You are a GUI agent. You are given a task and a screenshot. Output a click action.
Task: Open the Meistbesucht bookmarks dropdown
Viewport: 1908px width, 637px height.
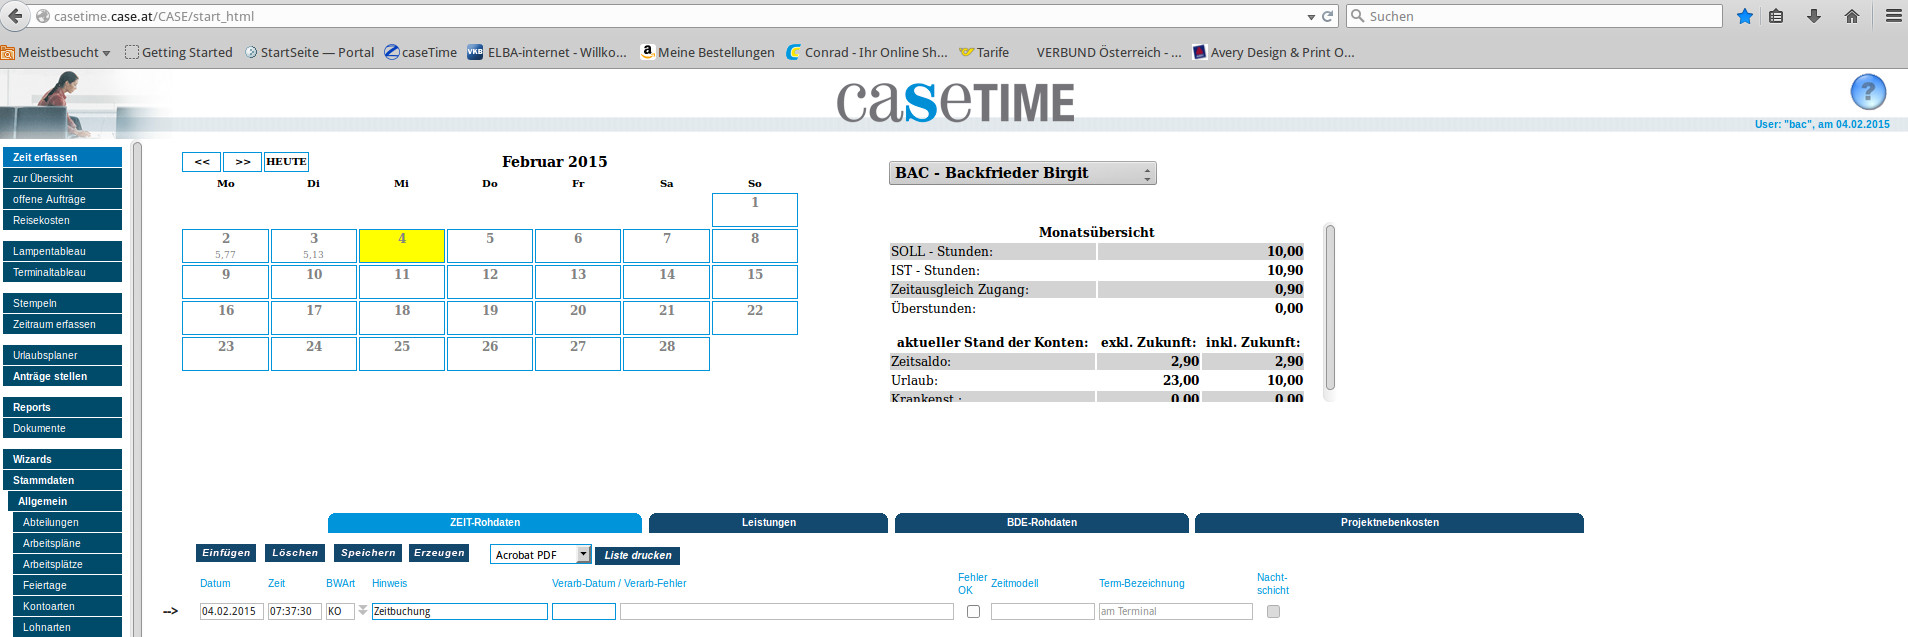[56, 52]
